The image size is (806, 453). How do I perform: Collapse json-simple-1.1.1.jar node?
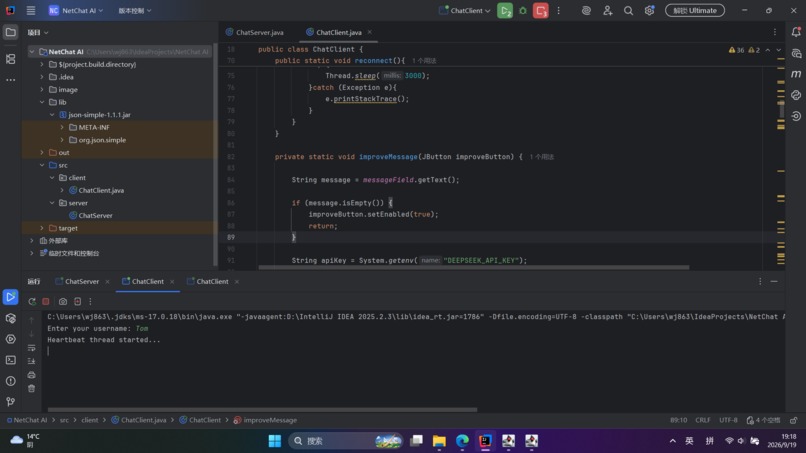pyautogui.click(x=52, y=115)
